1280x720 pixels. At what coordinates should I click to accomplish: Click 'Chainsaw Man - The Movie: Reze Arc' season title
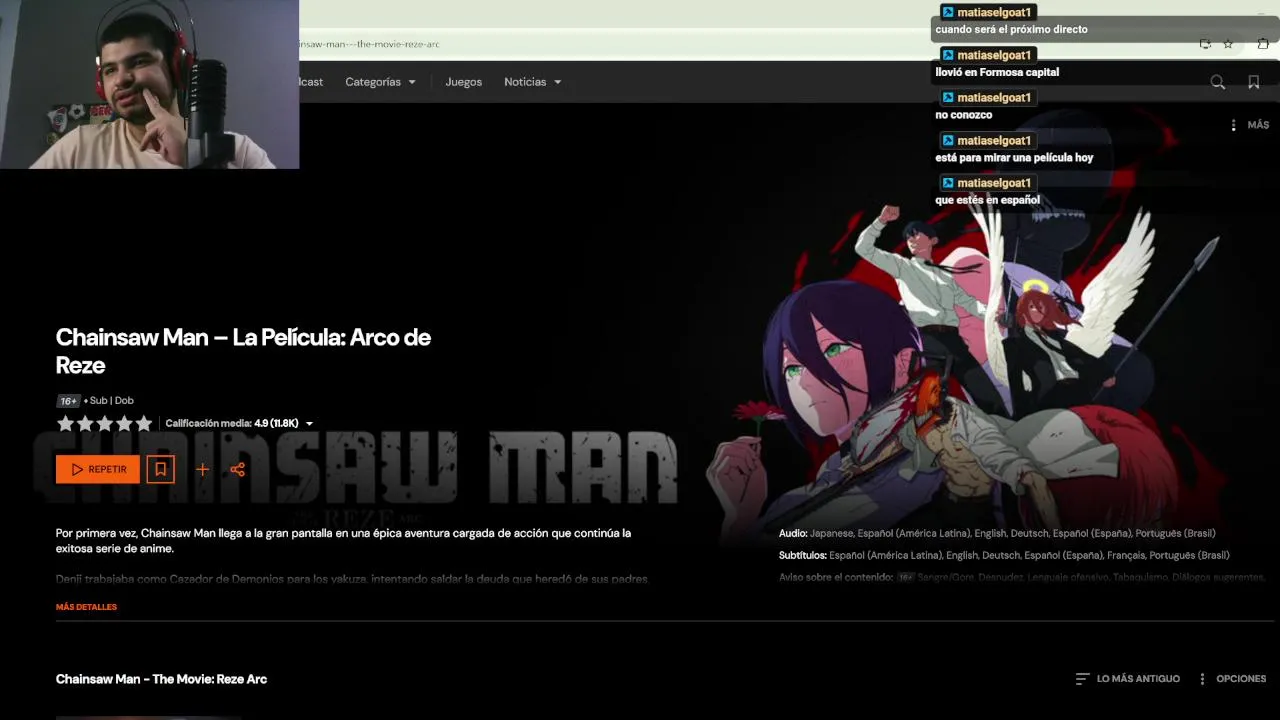(x=161, y=679)
